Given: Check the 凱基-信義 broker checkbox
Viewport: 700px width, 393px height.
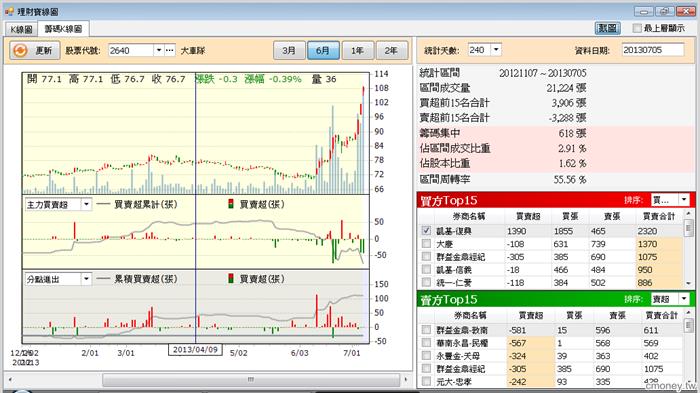Looking at the screenshot, I should (426, 269).
